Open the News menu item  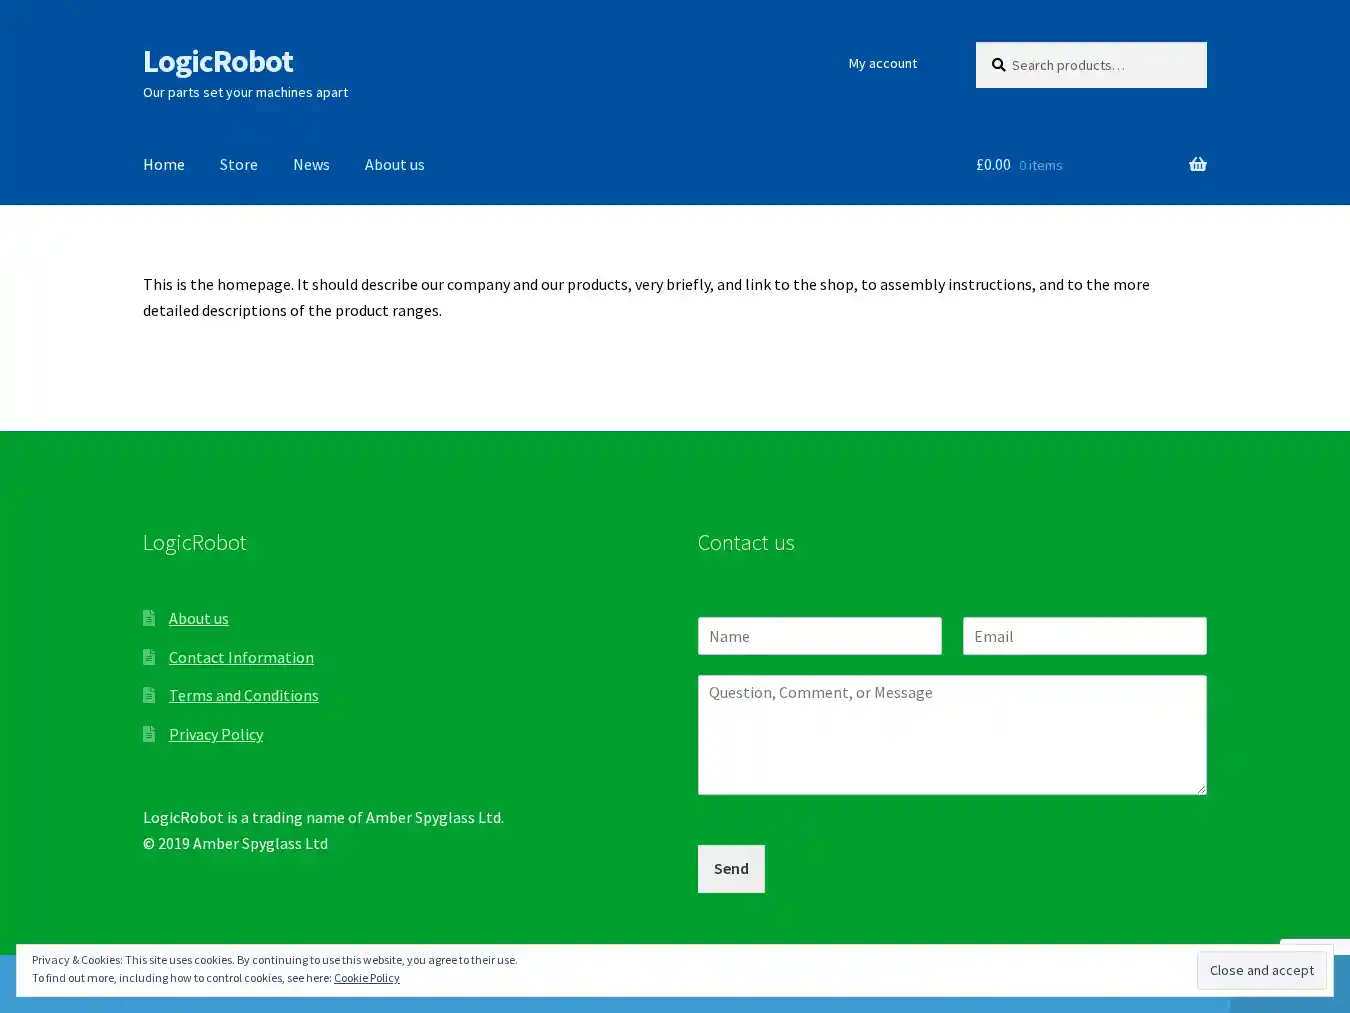pyautogui.click(x=311, y=164)
